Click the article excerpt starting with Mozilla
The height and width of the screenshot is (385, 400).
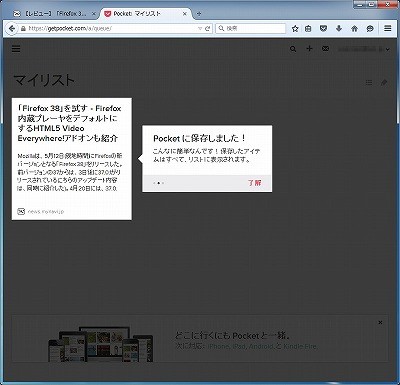pyautogui.click(x=69, y=172)
